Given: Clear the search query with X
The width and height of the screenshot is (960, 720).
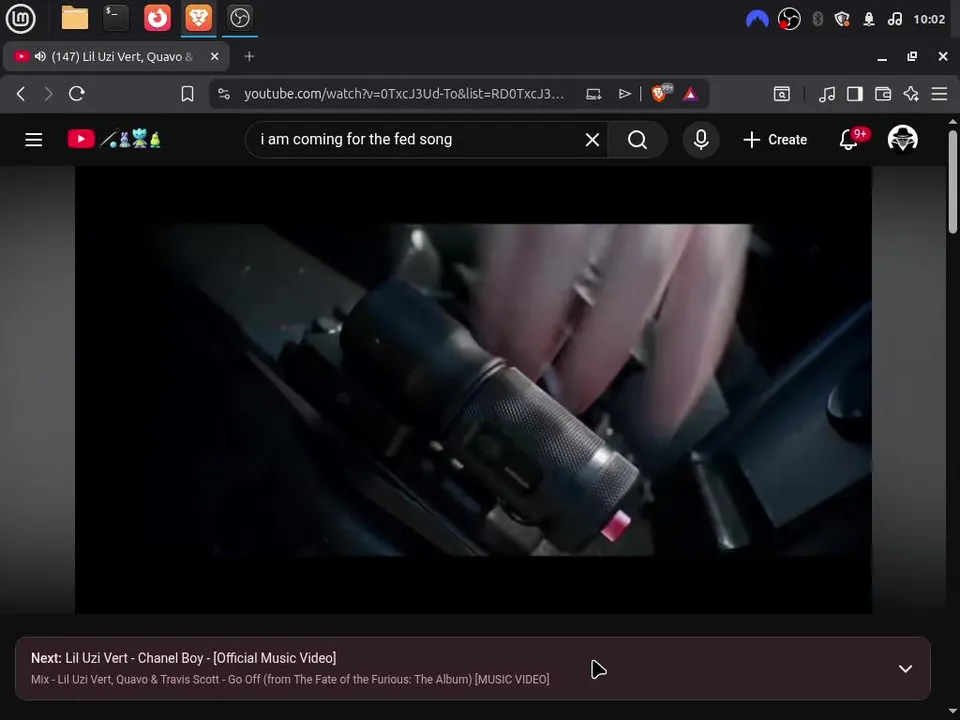Looking at the screenshot, I should point(592,140).
